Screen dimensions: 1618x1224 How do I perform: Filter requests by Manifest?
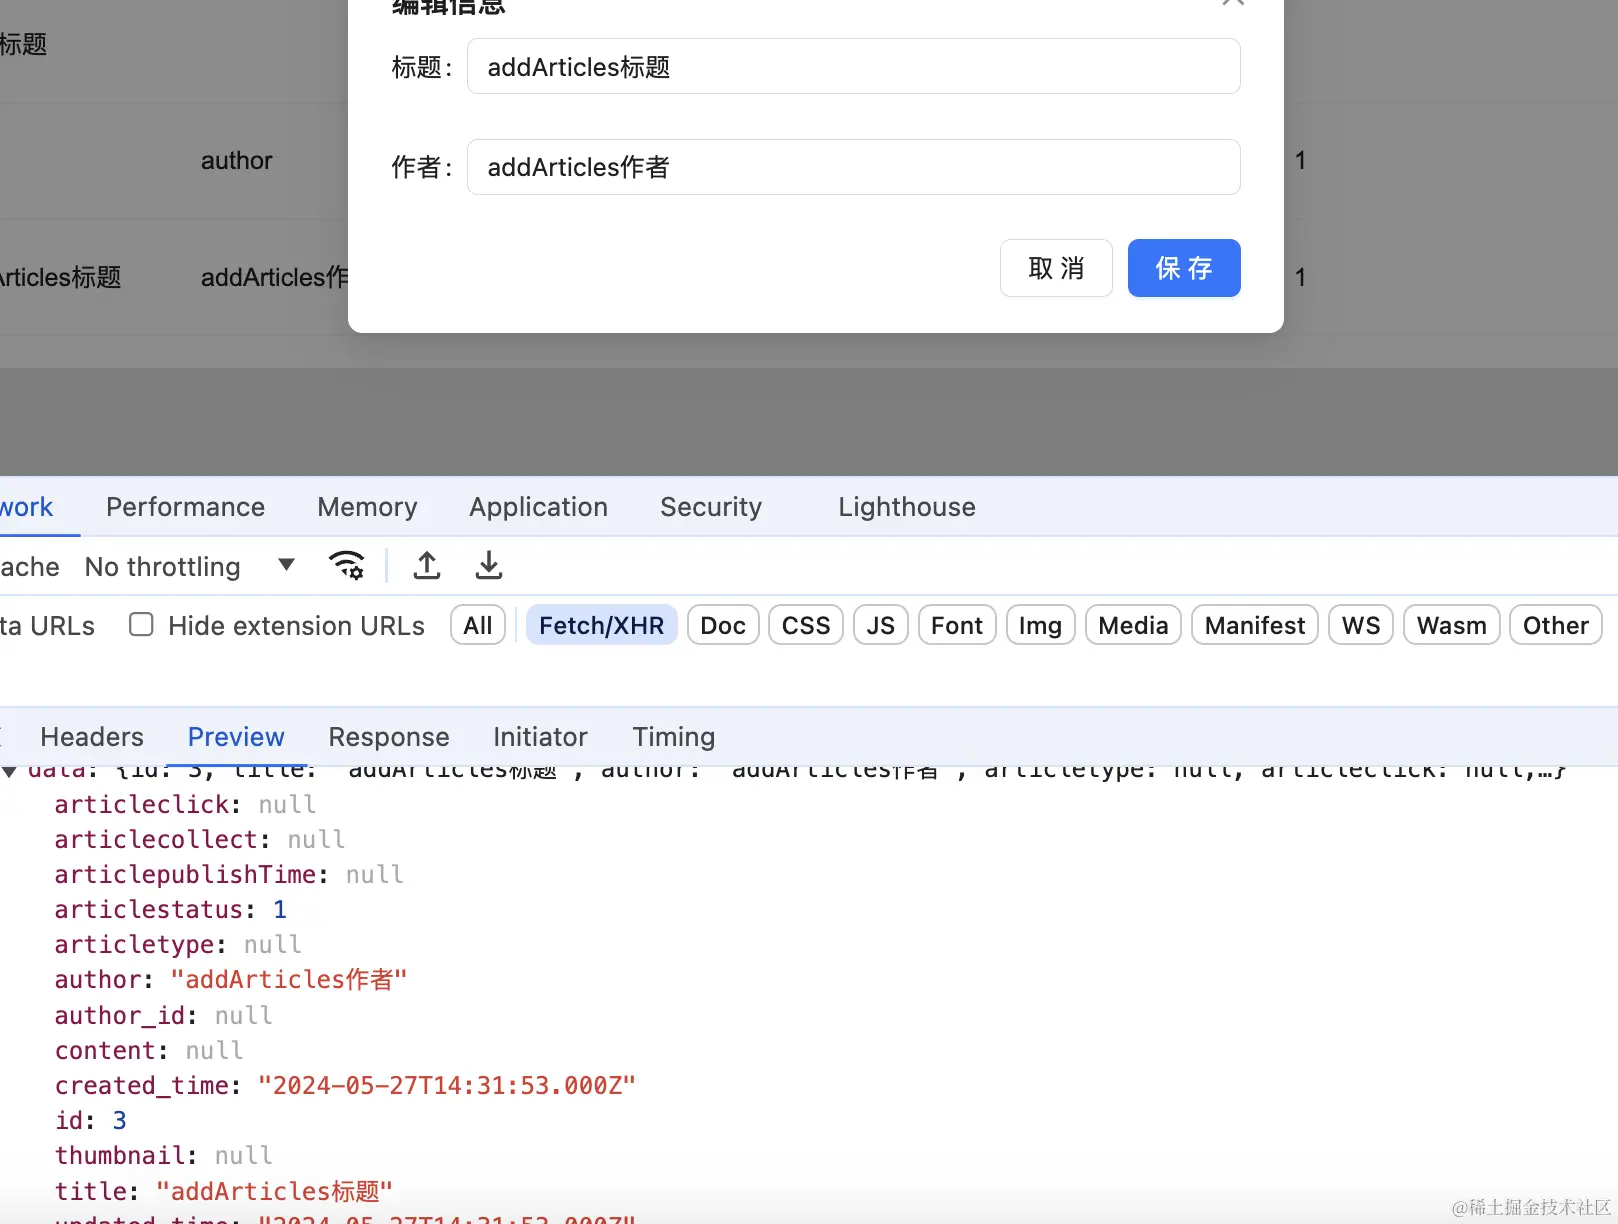coord(1255,625)
